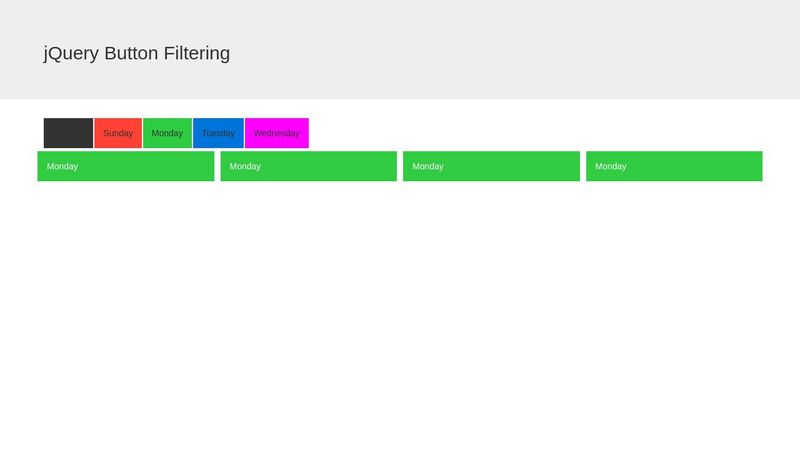The height and width of the screenshot is (450, 800).
Task: Click the fourth Monday card
Action: pos(674,166)
